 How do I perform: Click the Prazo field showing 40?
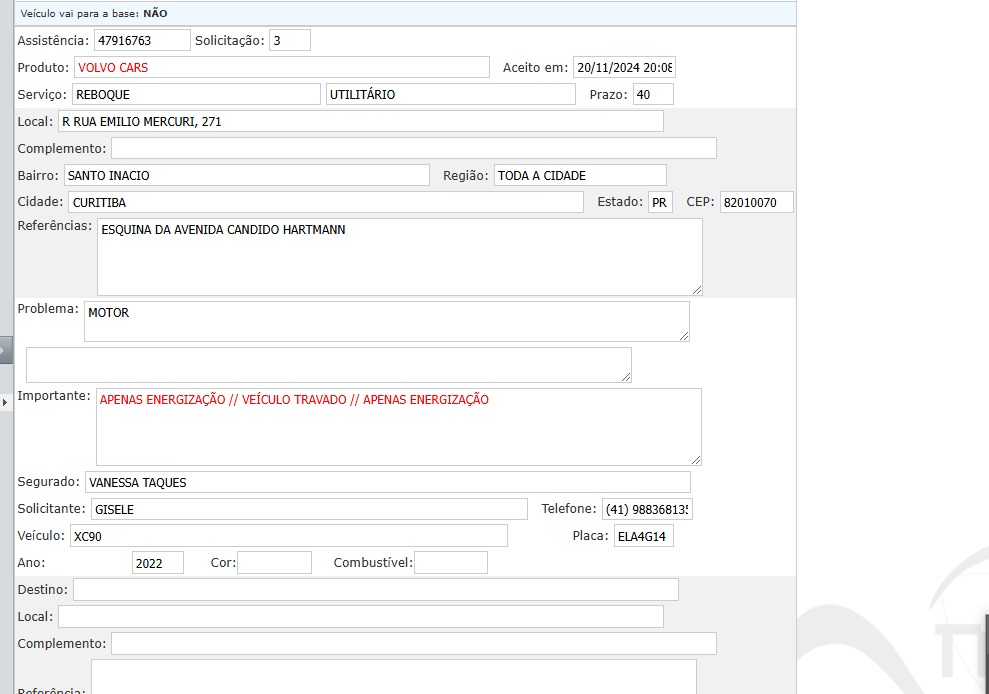point(653,95)
